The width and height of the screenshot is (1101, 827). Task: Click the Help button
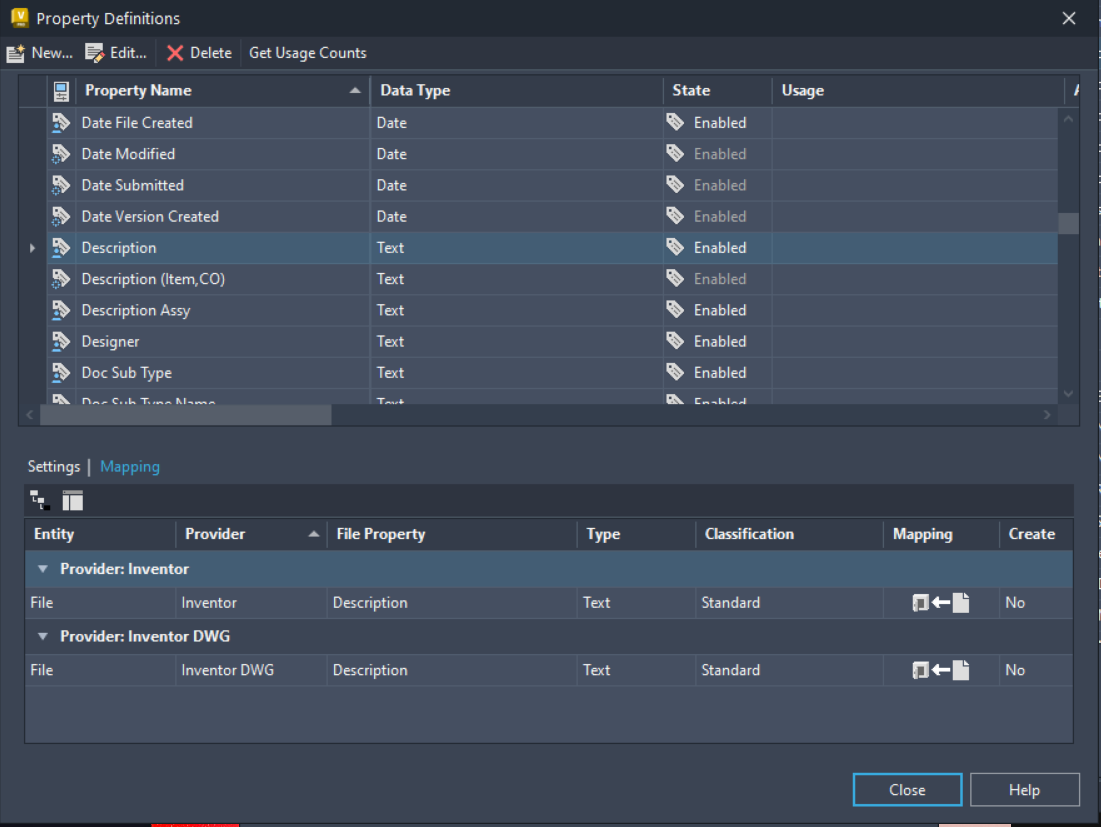tap(1024, 789)
